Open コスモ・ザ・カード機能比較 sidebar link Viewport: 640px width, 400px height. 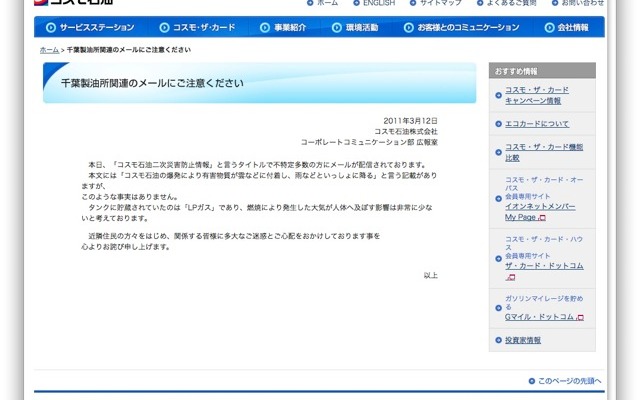coord(544,152)
